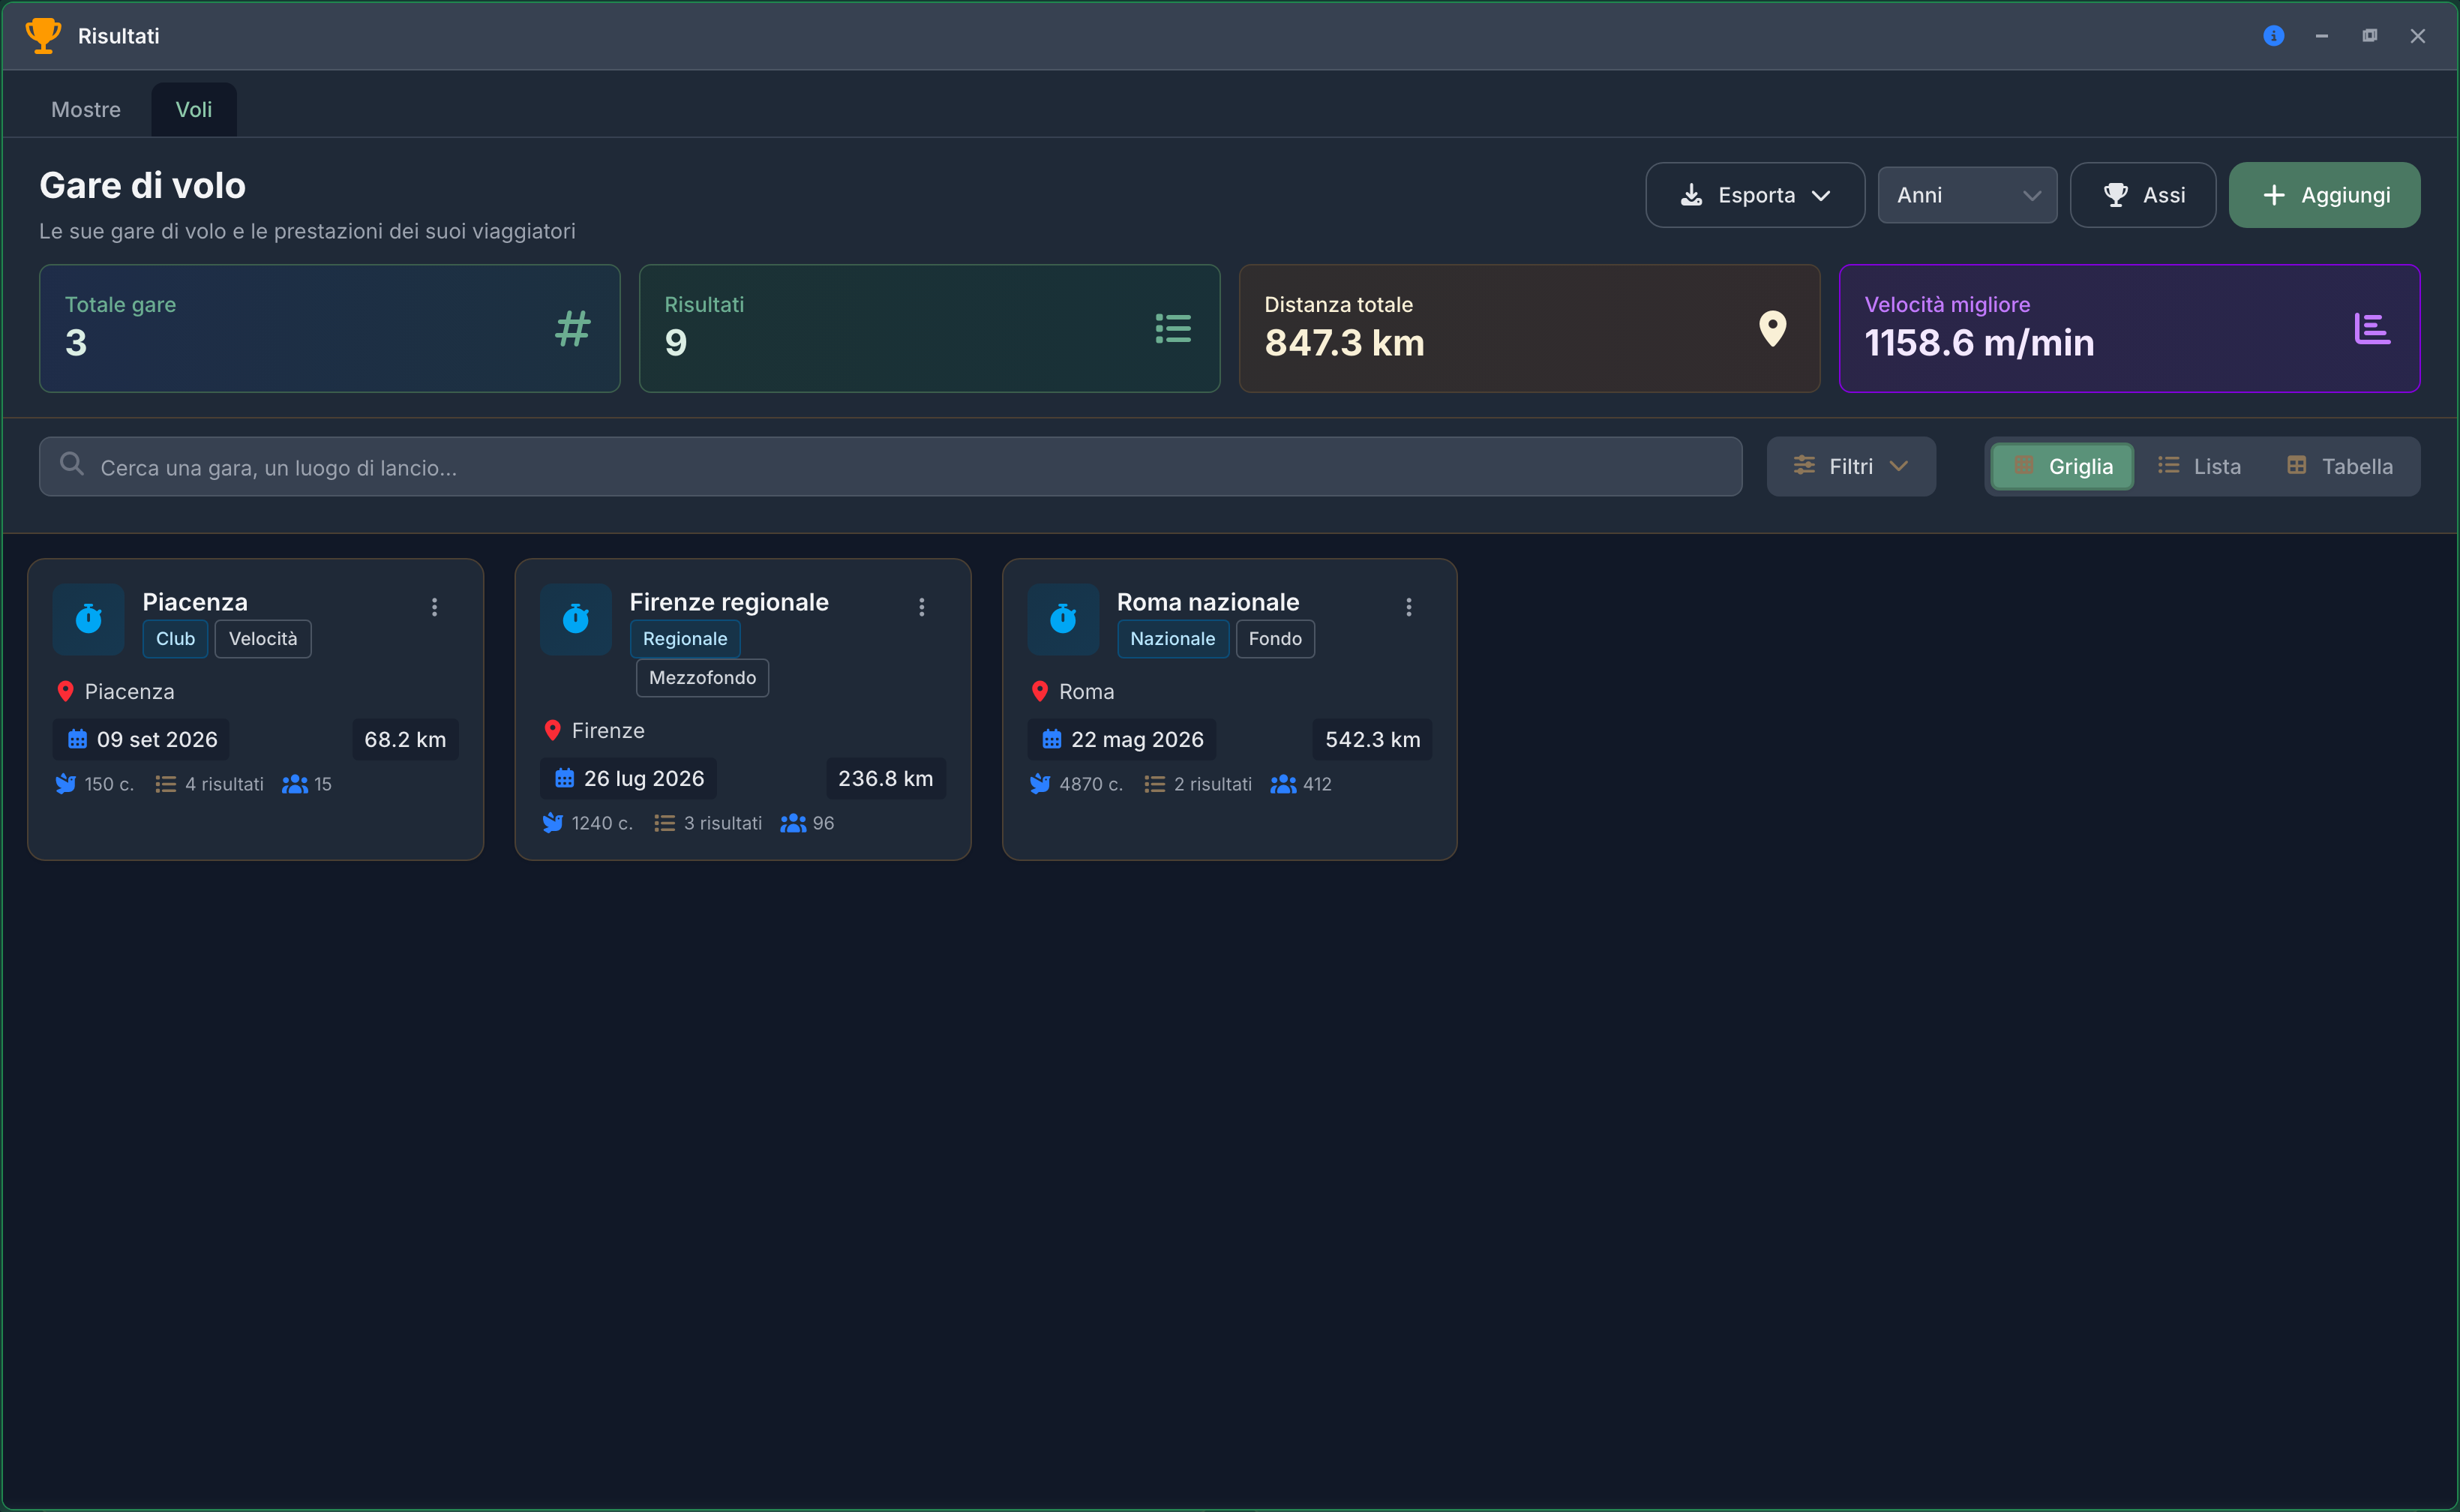Open the three-dot menu on Firenze regionale card

click(x=921, y=607)
